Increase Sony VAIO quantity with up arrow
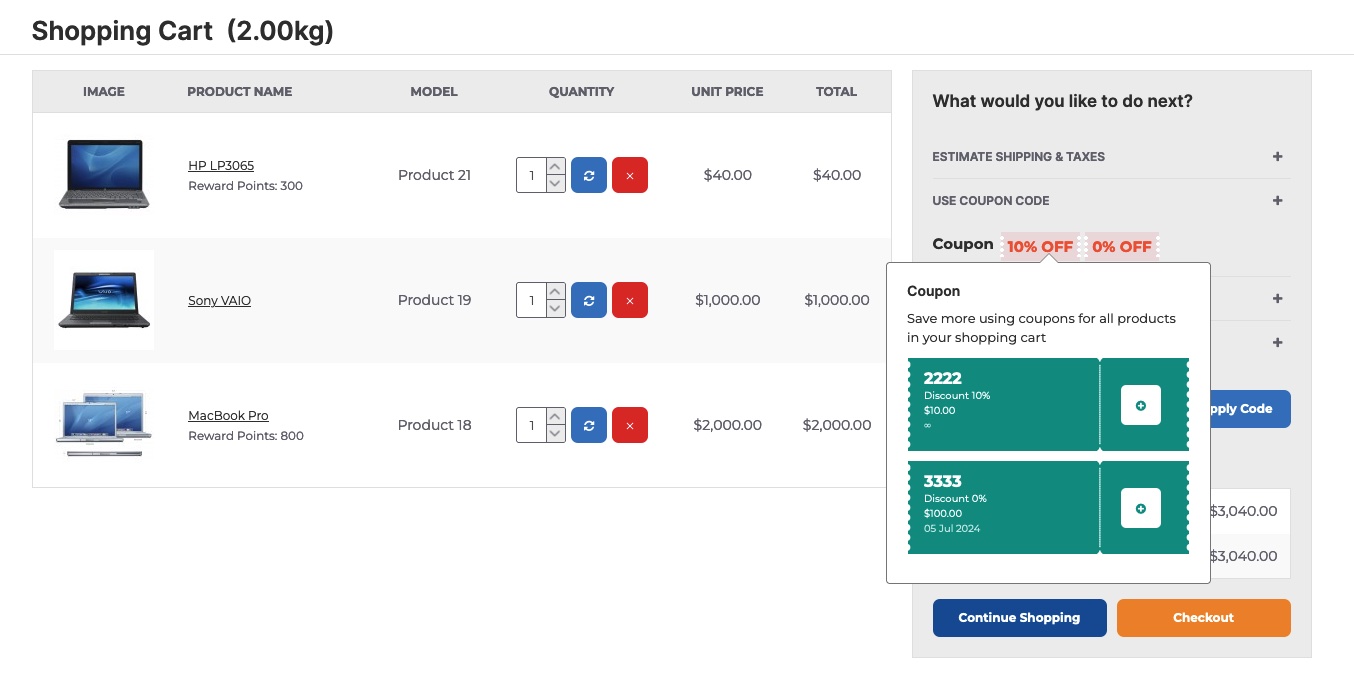 pyautogui.click(x=556, y=292)
